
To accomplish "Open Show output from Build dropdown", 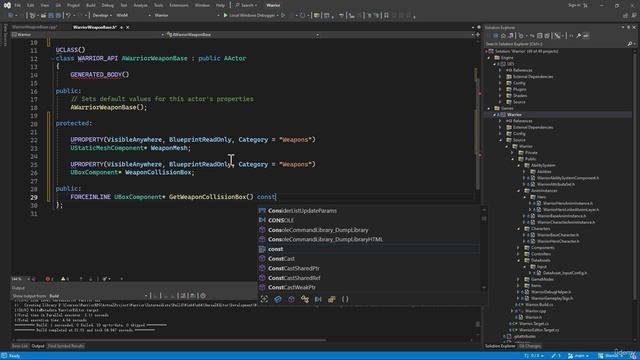I will pos(98,296).
